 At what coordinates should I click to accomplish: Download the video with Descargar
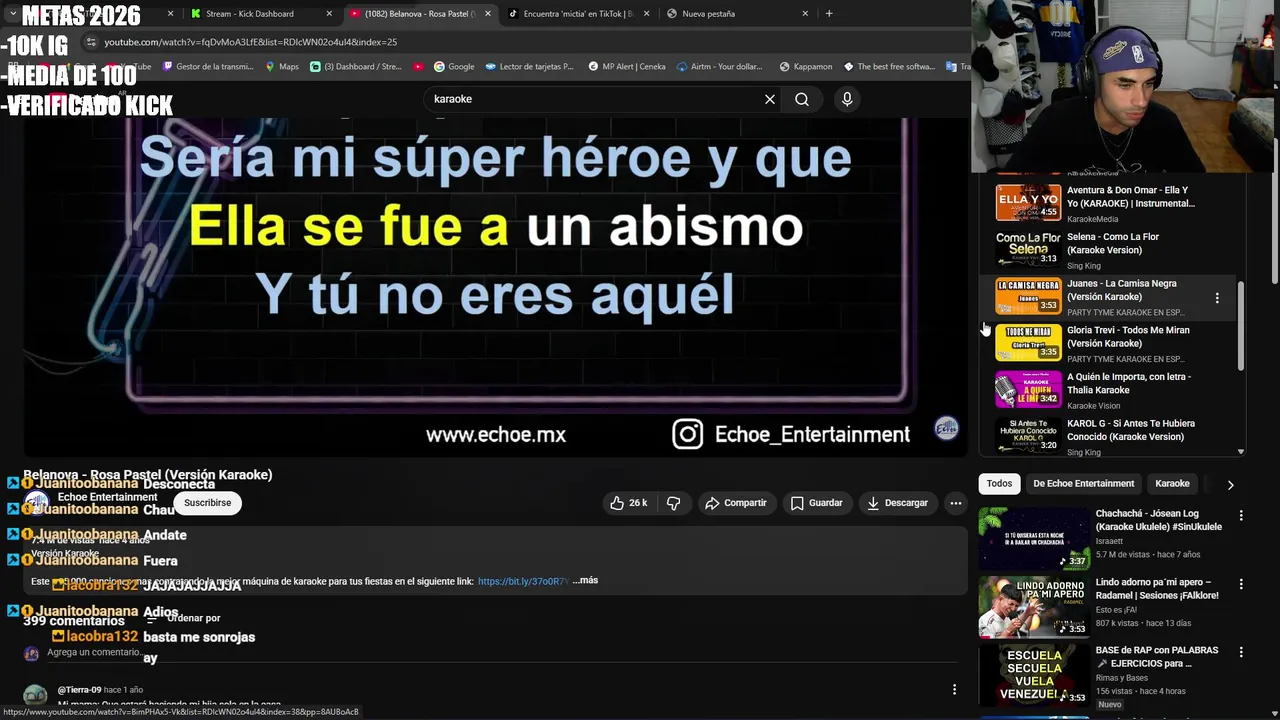897,503
